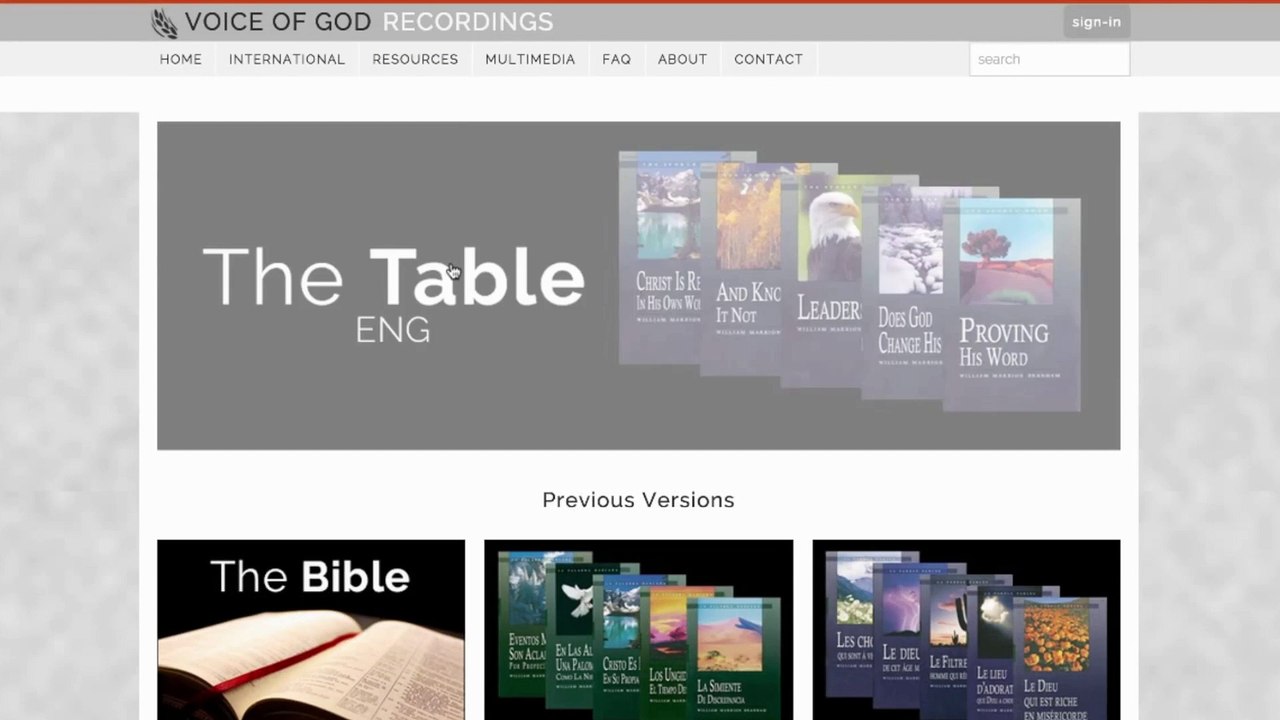The height and width of the screenshot is (720, 1280).
Task: Open the Spanish books previous version tile
Action: (638, 630)
